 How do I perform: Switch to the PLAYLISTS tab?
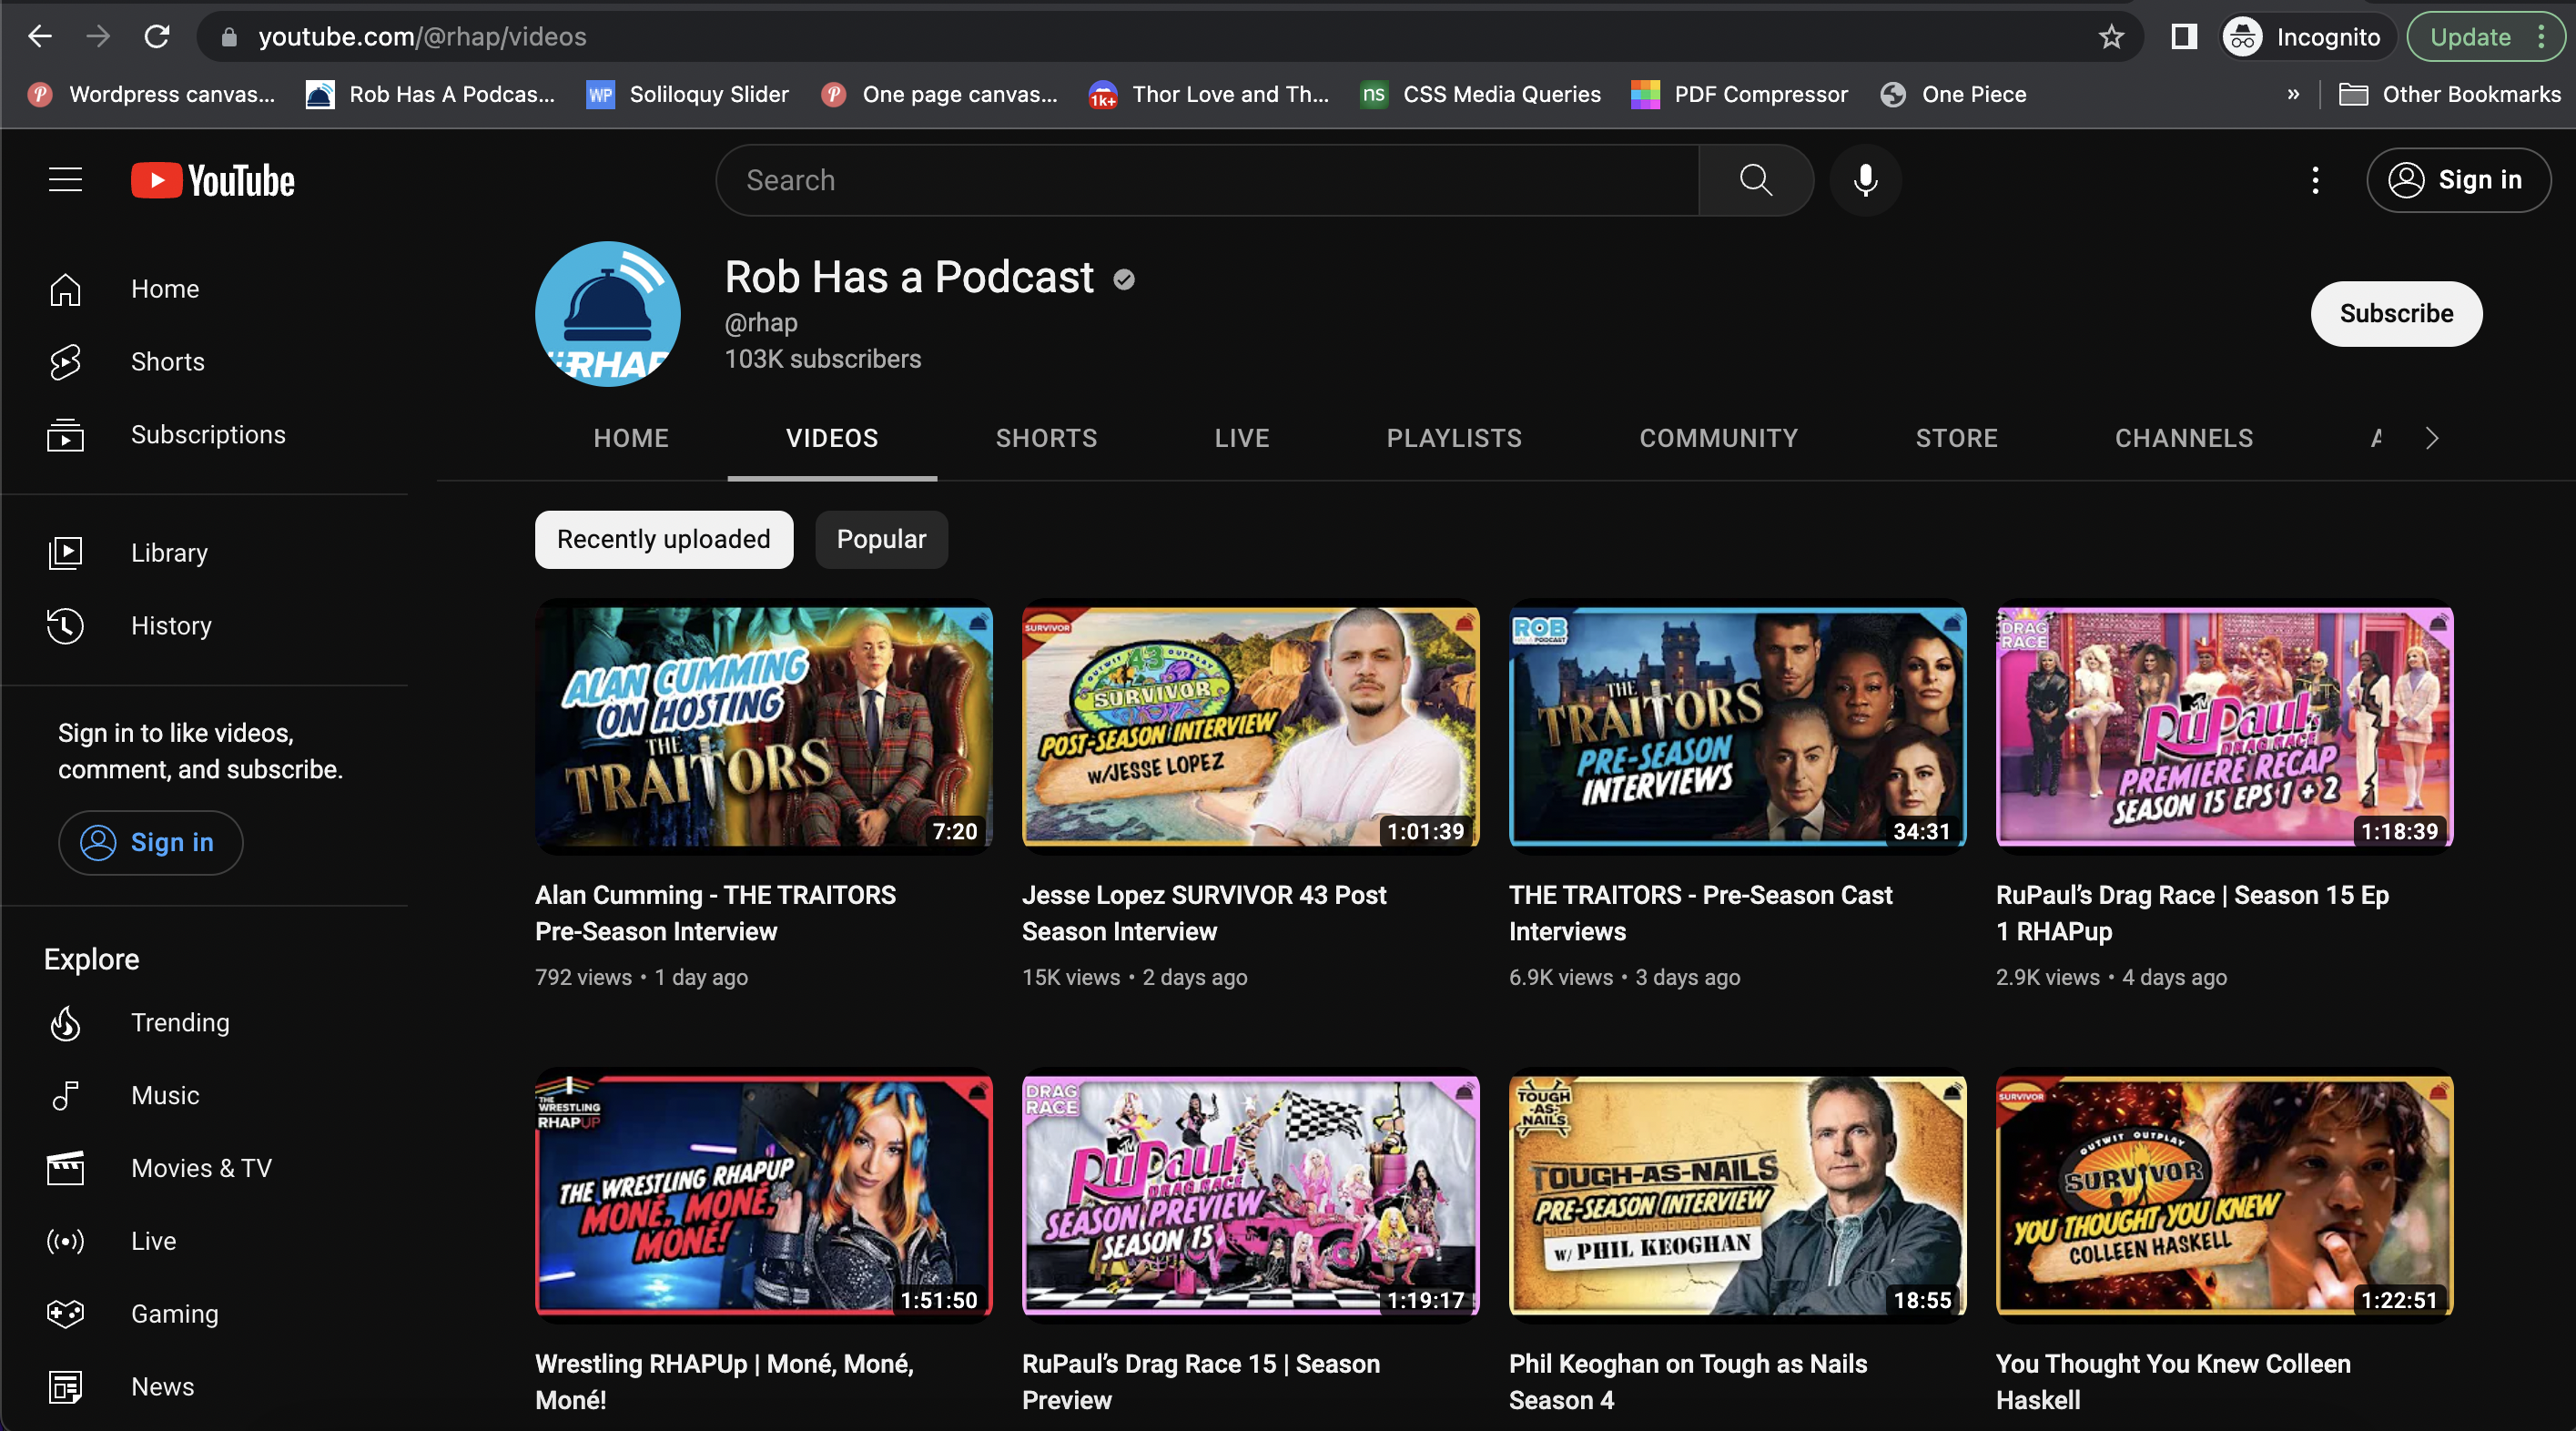coord(1454,438)
